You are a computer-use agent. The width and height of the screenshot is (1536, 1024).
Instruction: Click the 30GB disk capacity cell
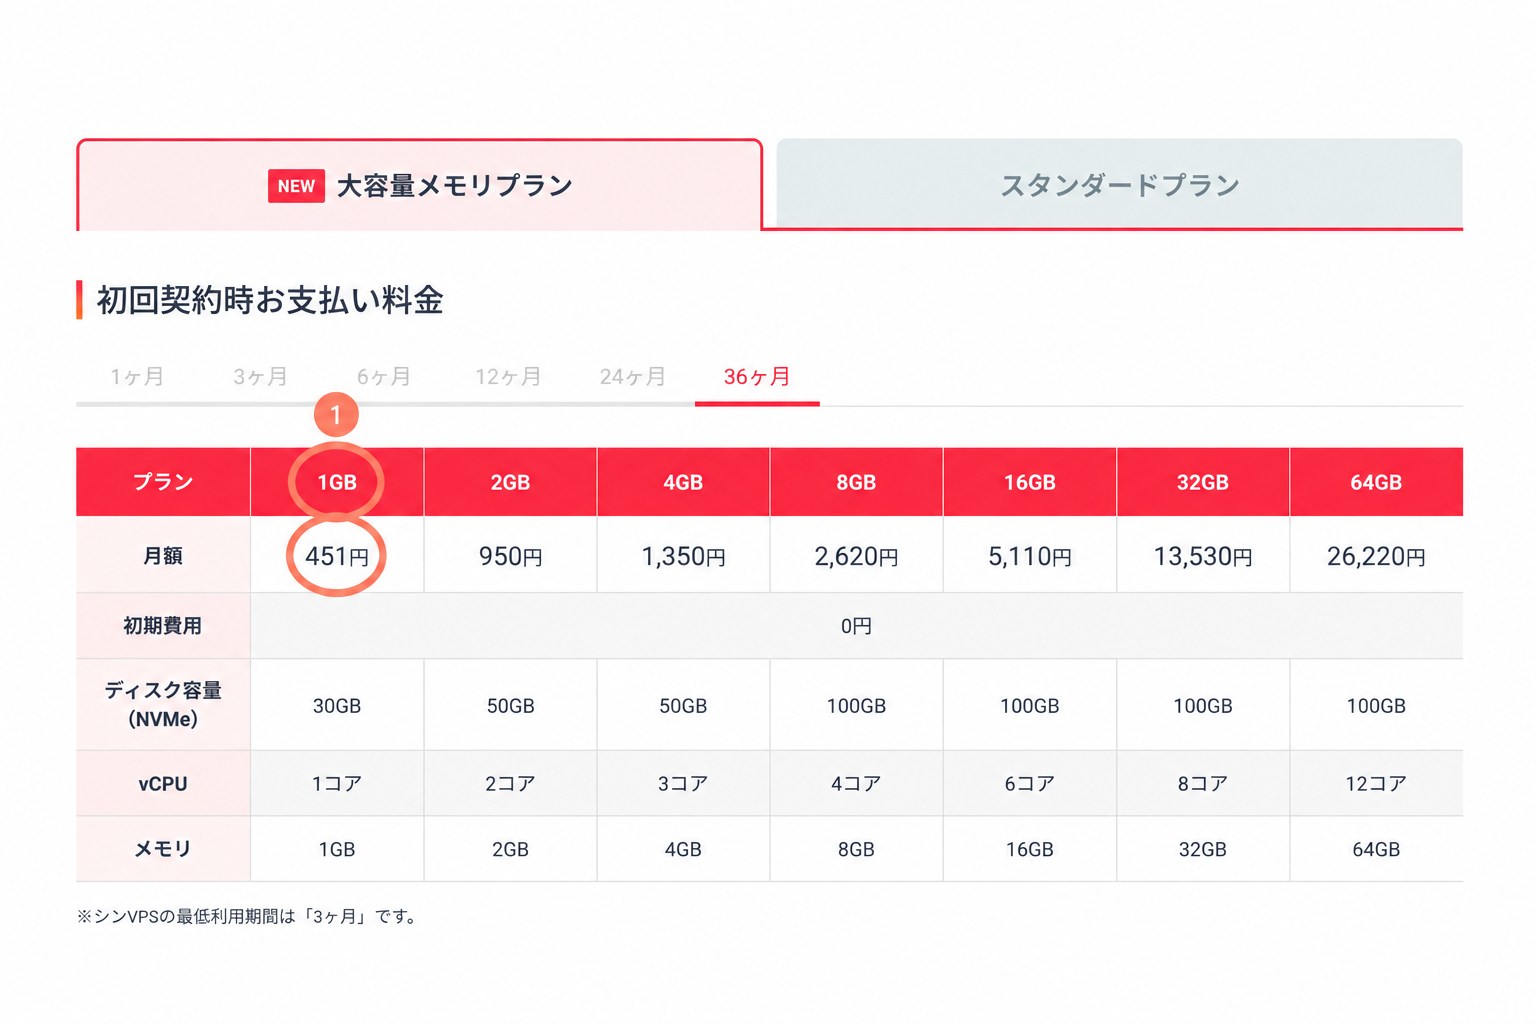pyautogui.click(x=337, y=706)
